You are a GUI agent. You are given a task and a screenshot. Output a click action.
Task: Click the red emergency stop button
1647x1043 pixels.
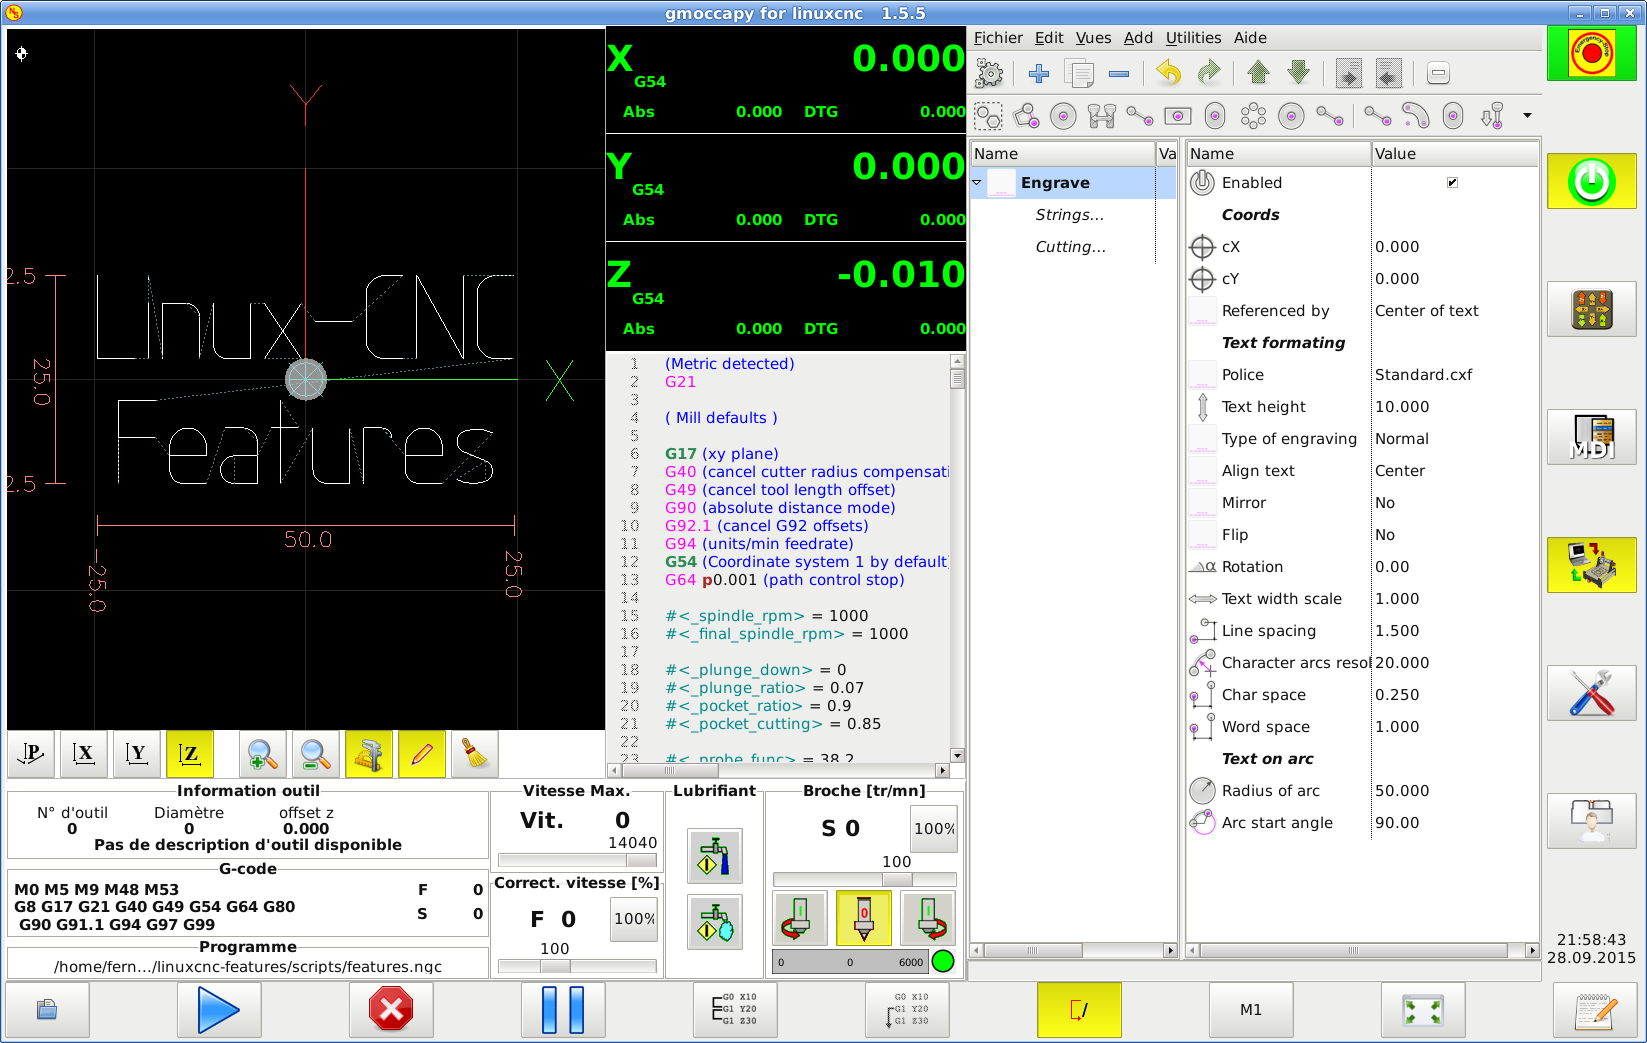[1591, 54]
